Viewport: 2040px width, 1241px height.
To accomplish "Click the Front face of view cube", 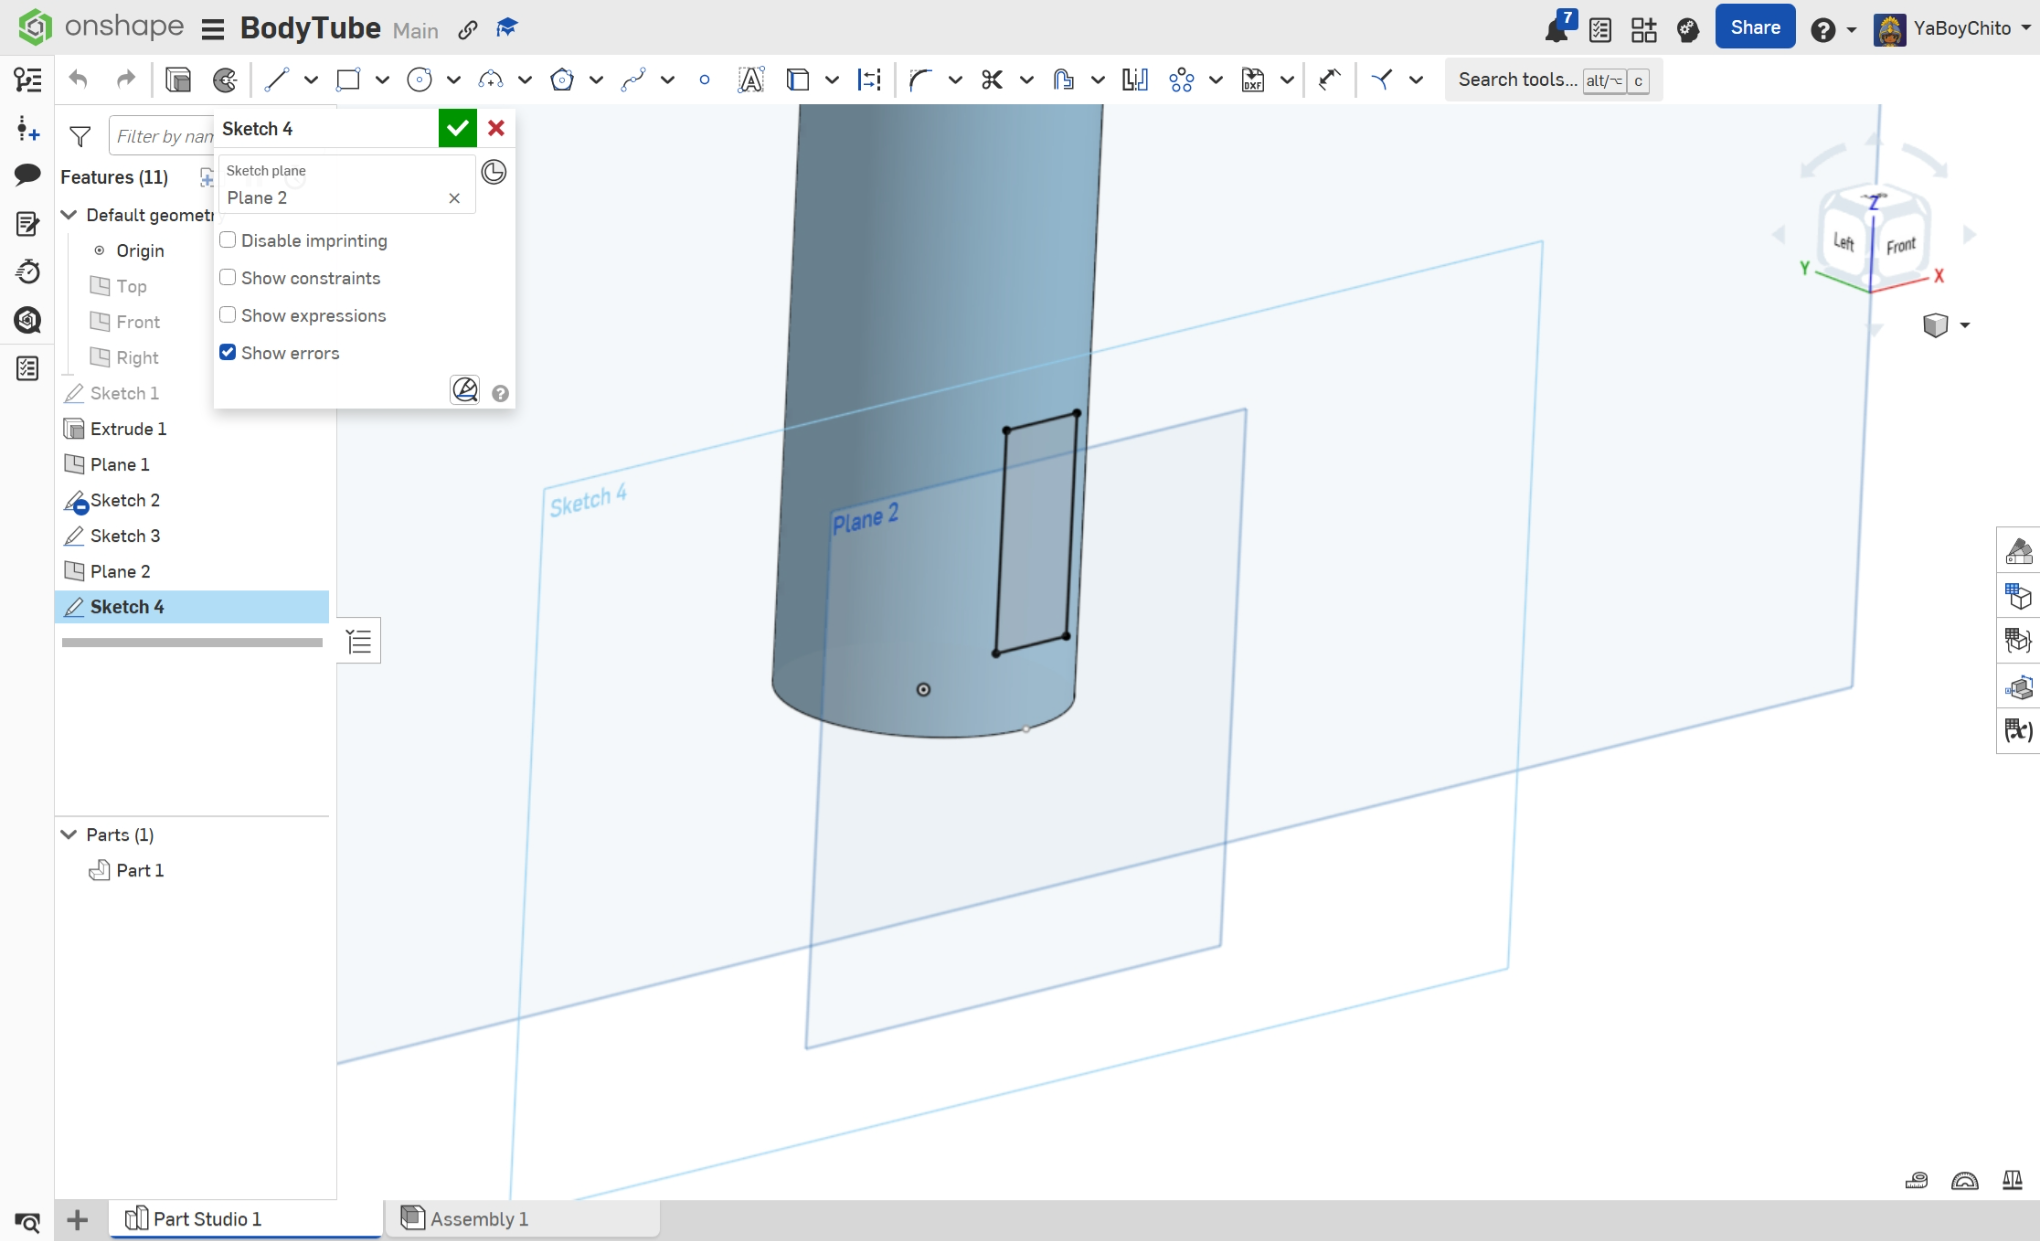I will (1900, 246).
